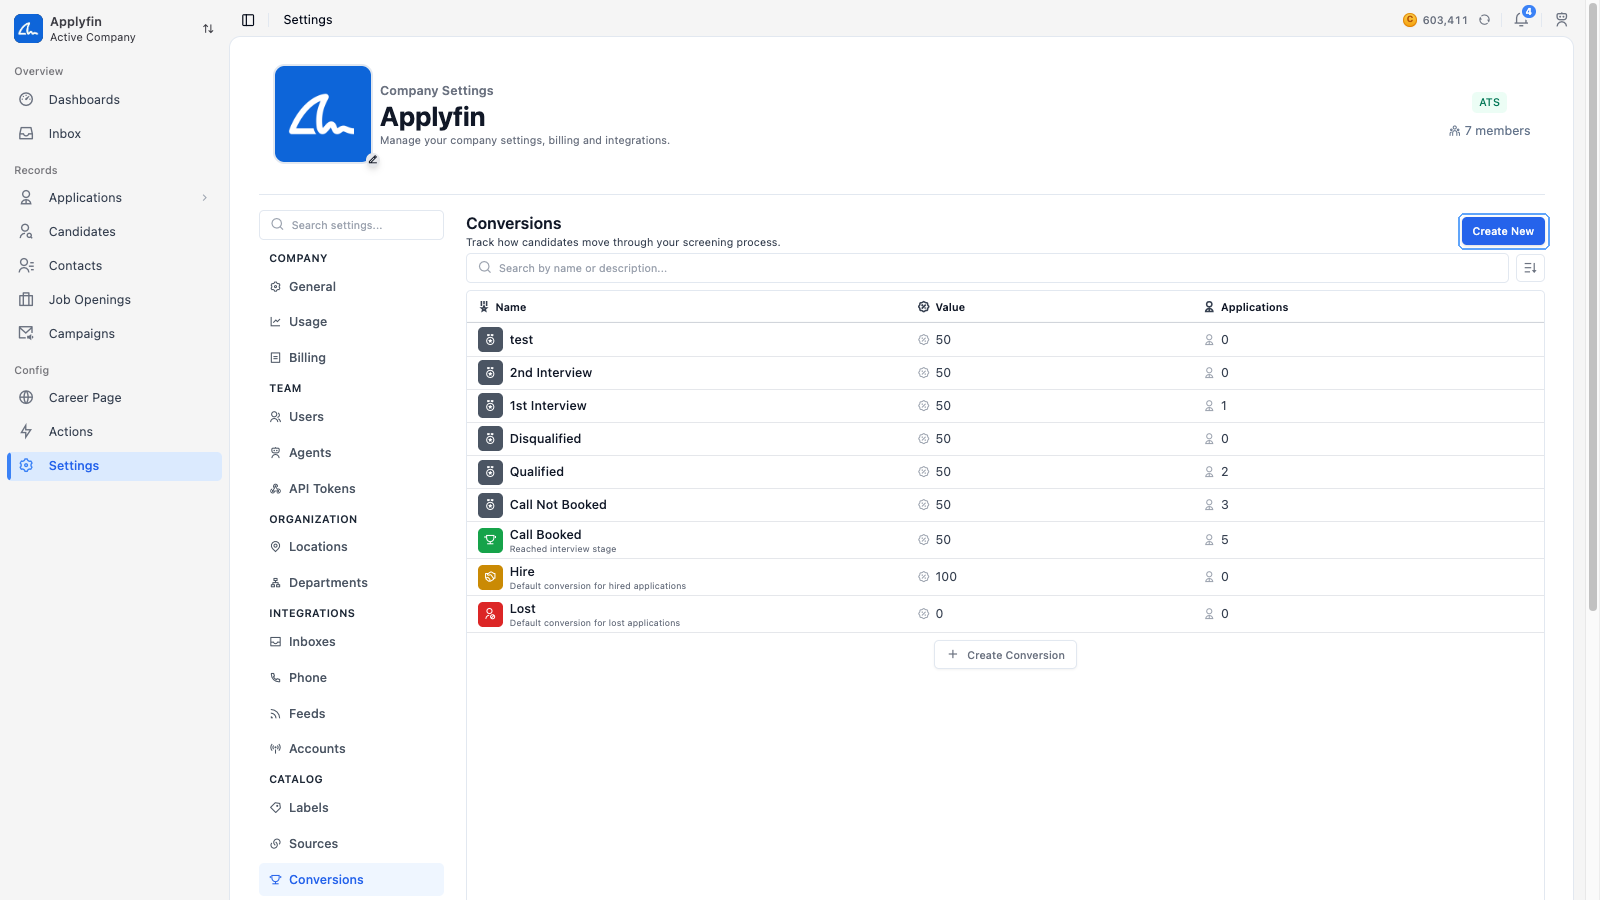
Task: Open General company settings
Action: click(351, 287)
